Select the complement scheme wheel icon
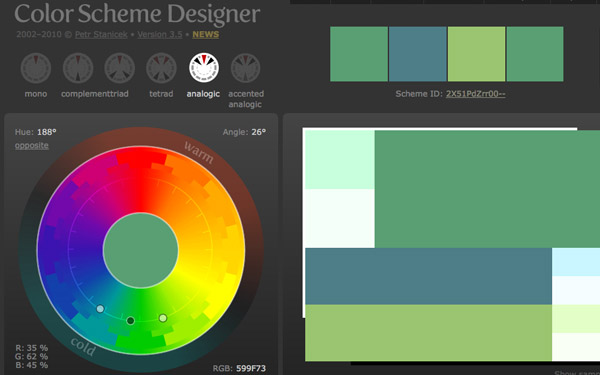 tap(78, 68)
